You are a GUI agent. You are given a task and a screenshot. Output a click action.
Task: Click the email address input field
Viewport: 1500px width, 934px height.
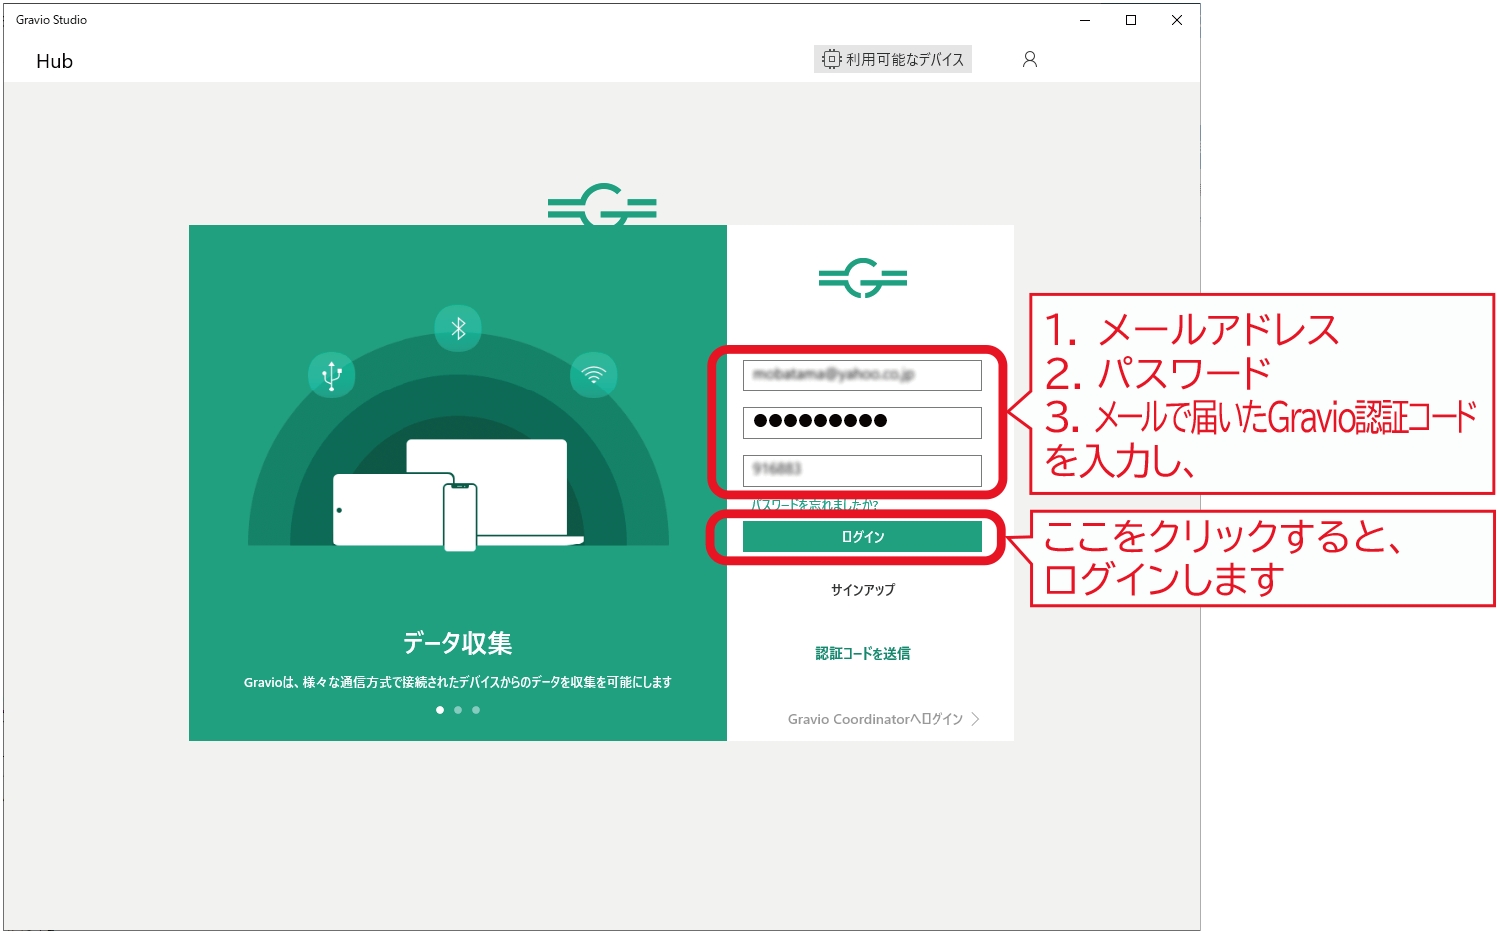pyautogui.click(x=862, y=375)
